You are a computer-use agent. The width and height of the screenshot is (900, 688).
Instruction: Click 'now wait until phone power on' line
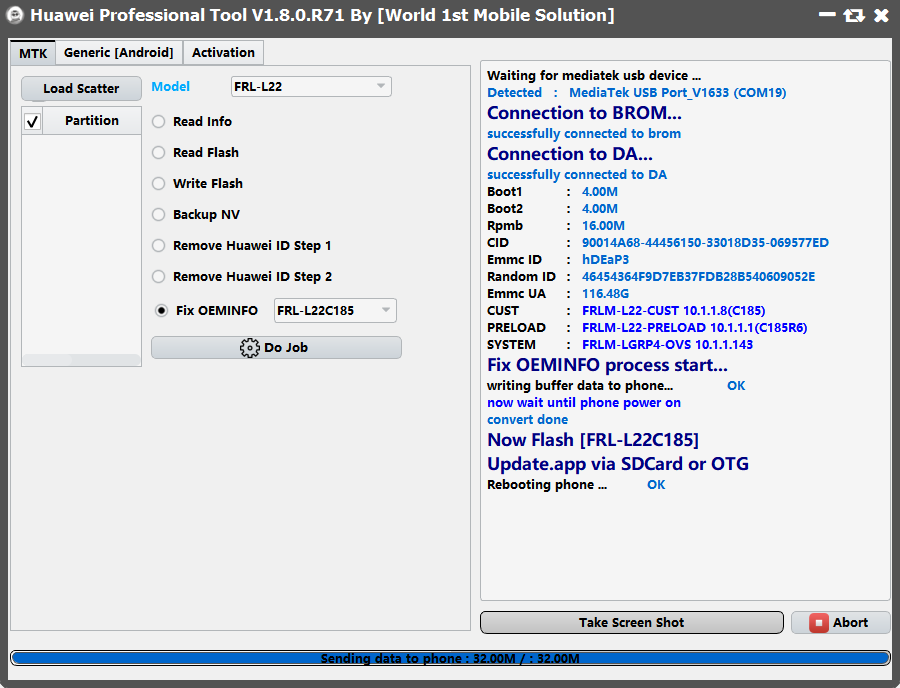point(584,403)
